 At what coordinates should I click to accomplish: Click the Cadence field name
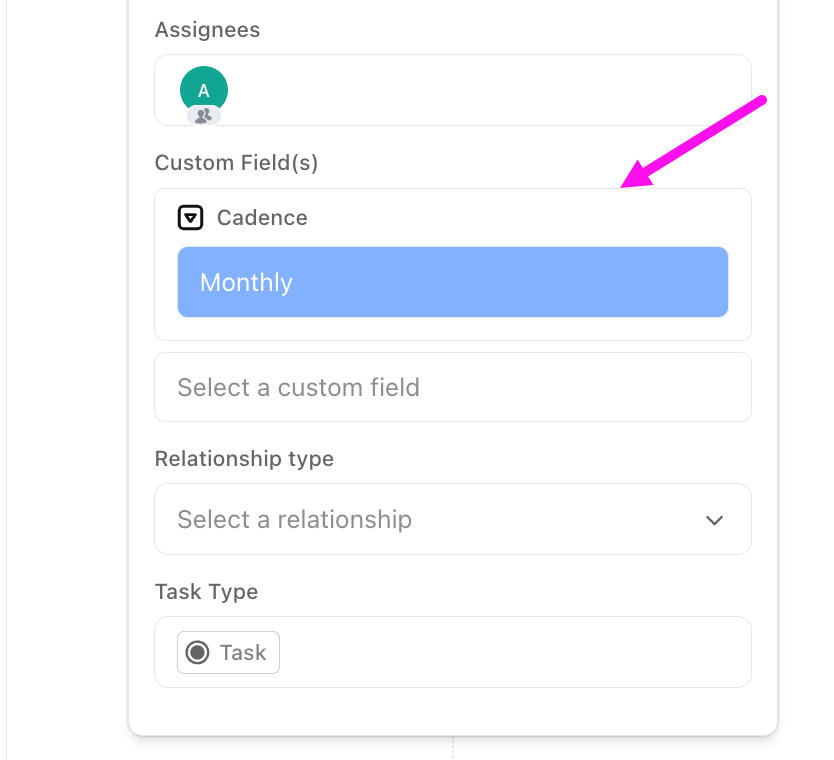[262, 217]
